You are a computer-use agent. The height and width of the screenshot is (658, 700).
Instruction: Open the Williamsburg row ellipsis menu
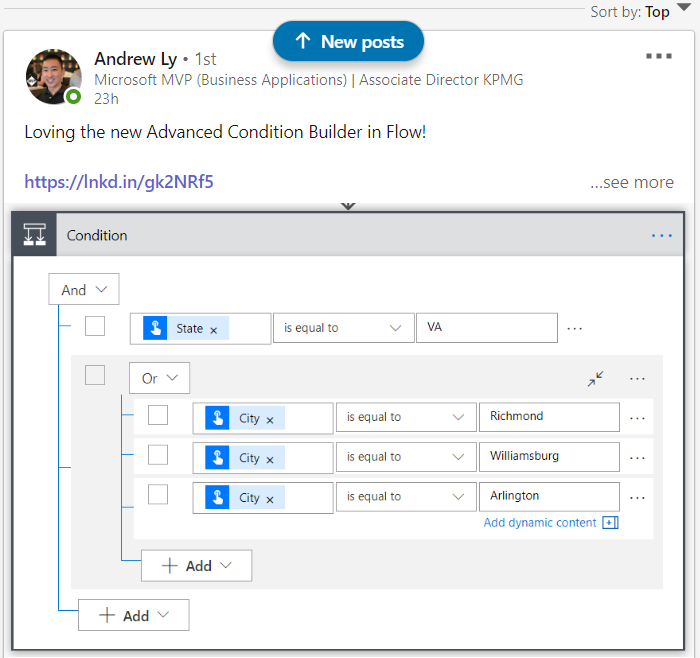(x=637, y=458)
